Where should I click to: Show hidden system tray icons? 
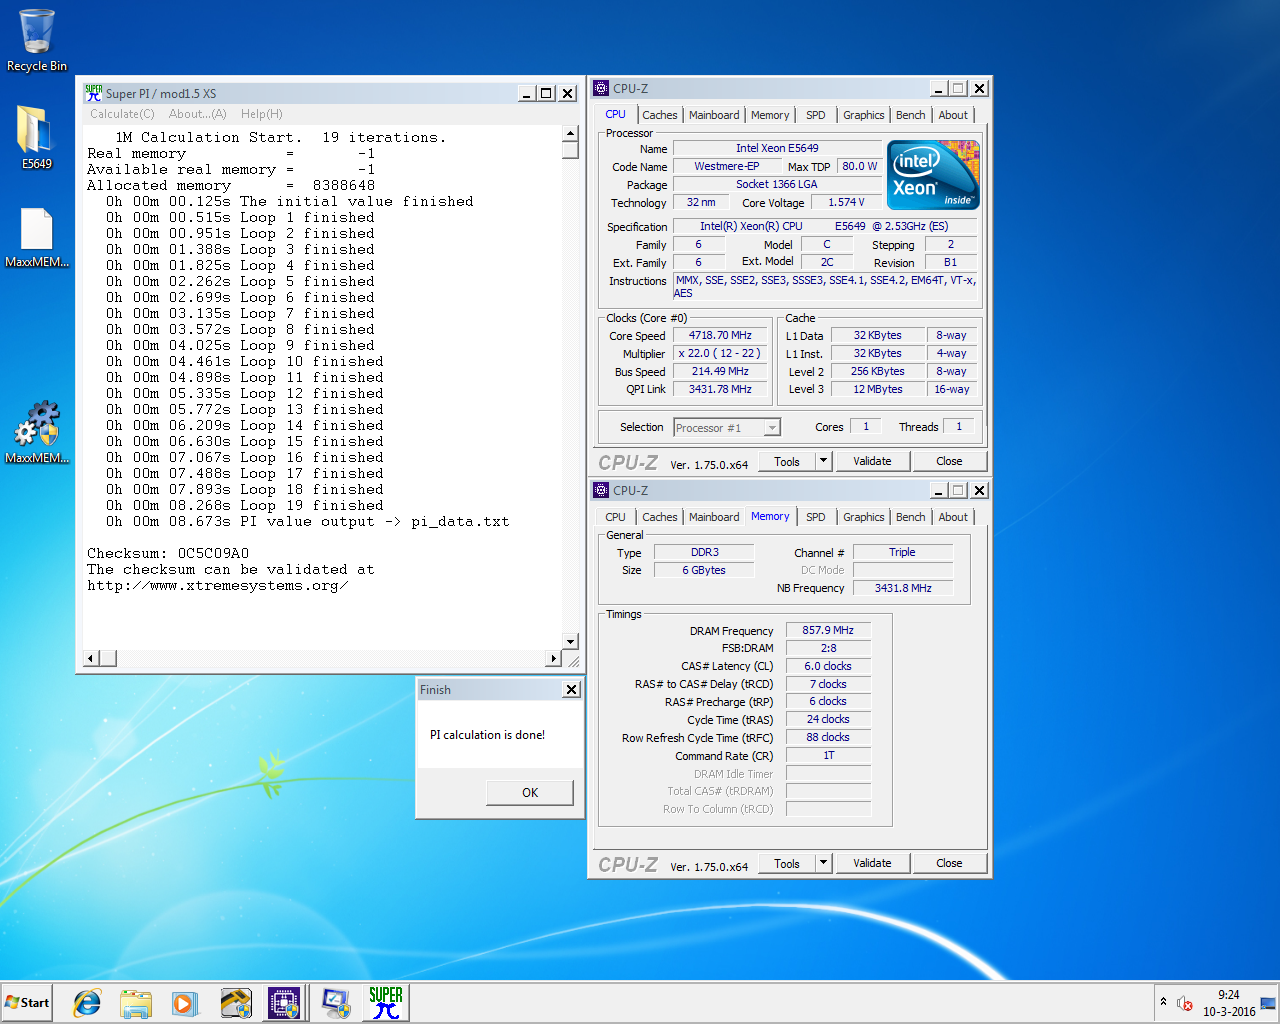(x=1162, y=1002)
